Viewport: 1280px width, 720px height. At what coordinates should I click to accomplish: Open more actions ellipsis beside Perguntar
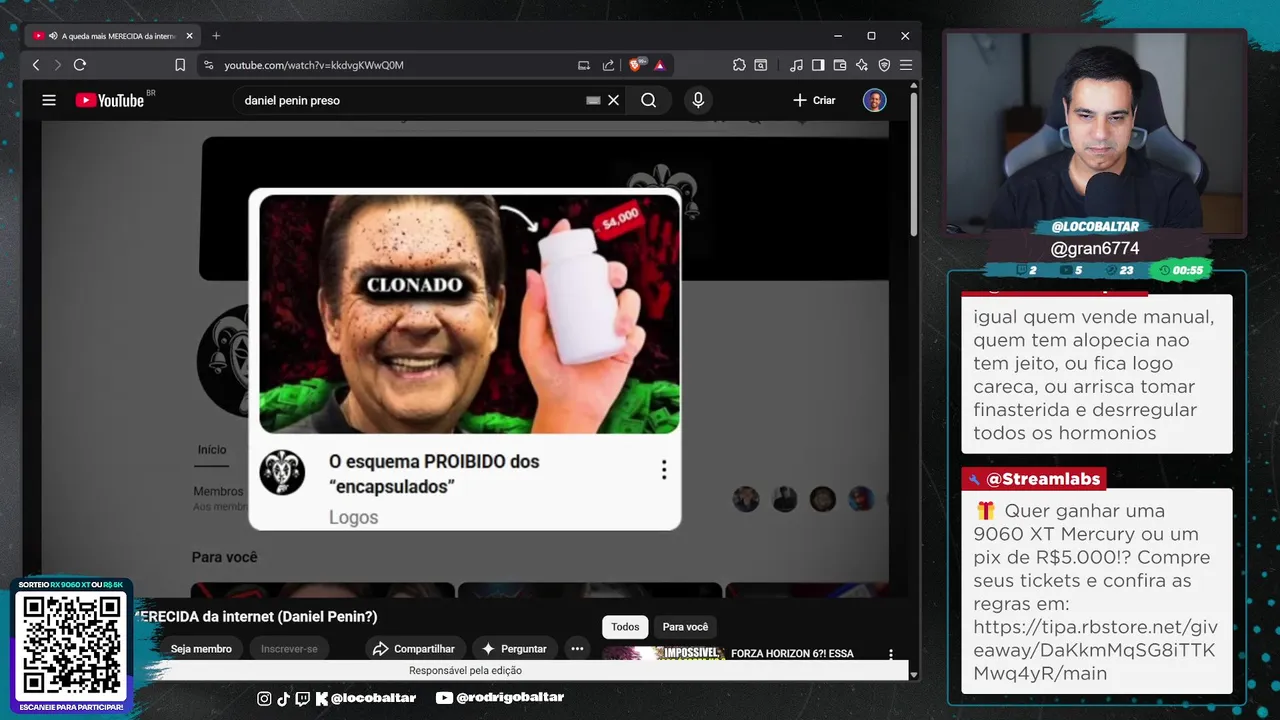coord(577,649)
